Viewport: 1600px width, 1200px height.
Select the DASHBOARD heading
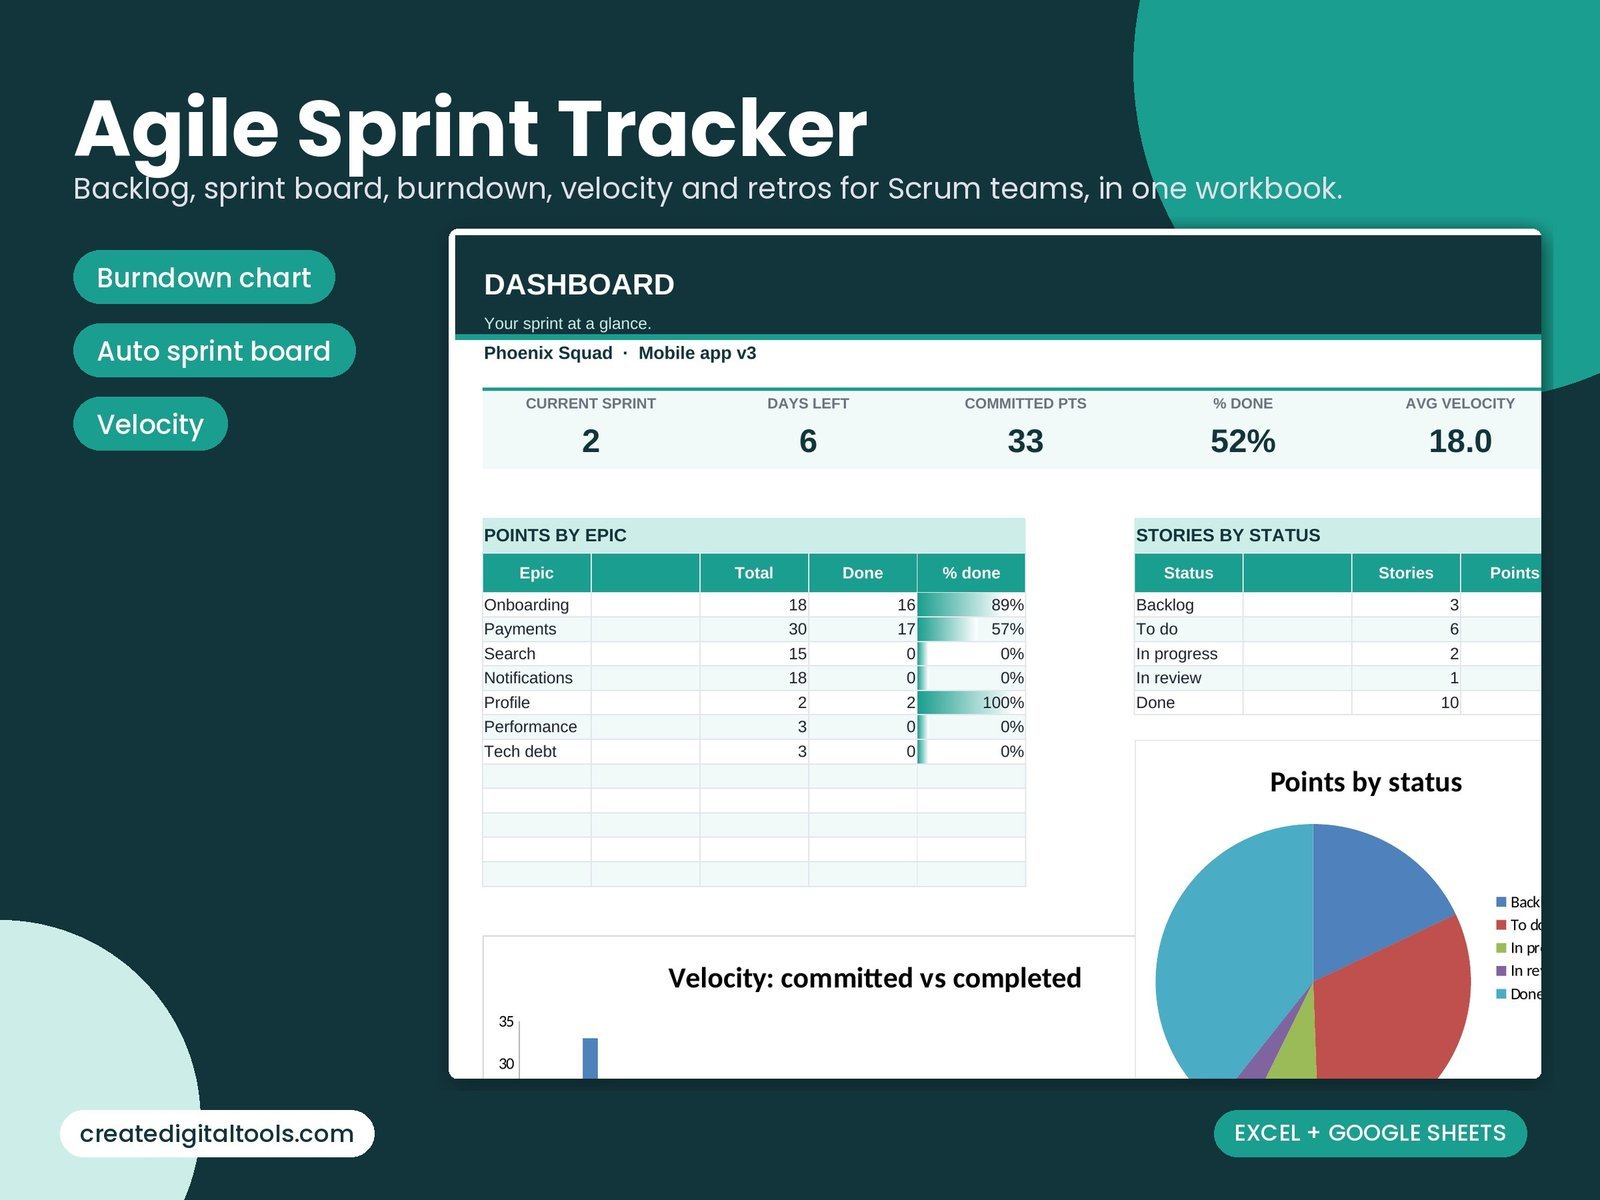click(x=579, y=285)
